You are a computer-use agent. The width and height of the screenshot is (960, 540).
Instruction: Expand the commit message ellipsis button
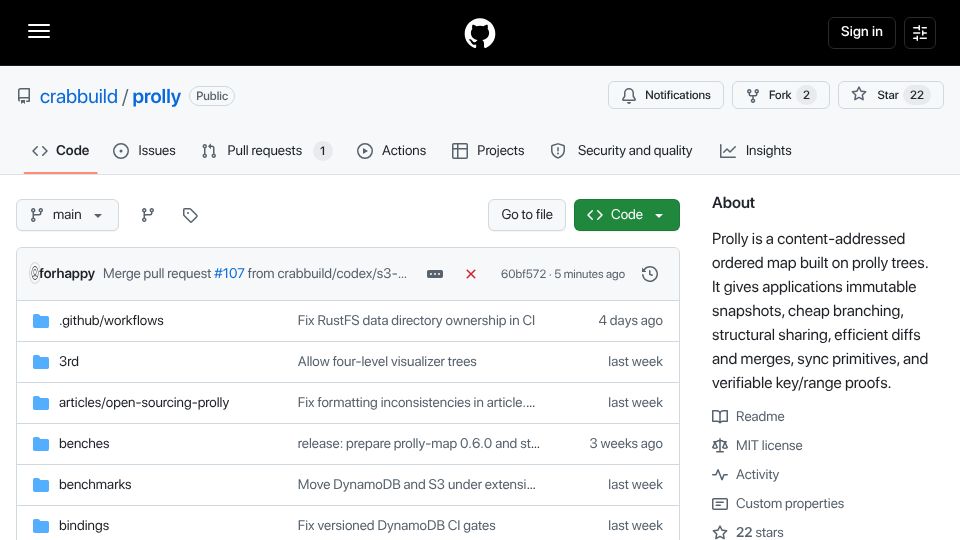pyautogui.click(x=435, y=274)
